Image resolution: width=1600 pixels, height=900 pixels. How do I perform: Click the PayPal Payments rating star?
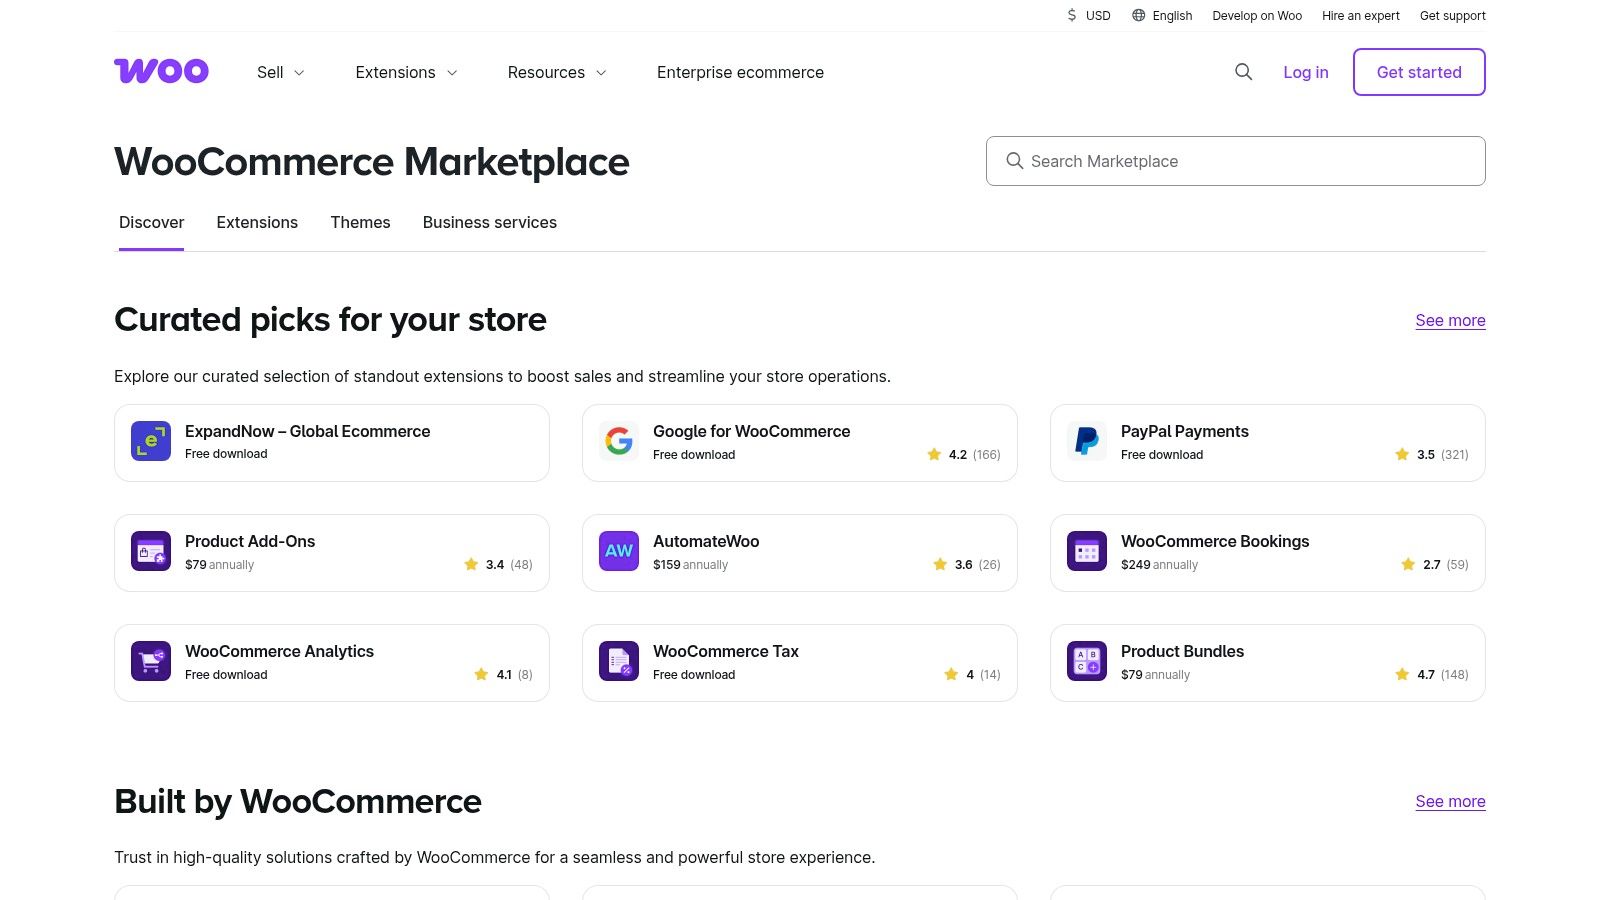[1402, 454]
